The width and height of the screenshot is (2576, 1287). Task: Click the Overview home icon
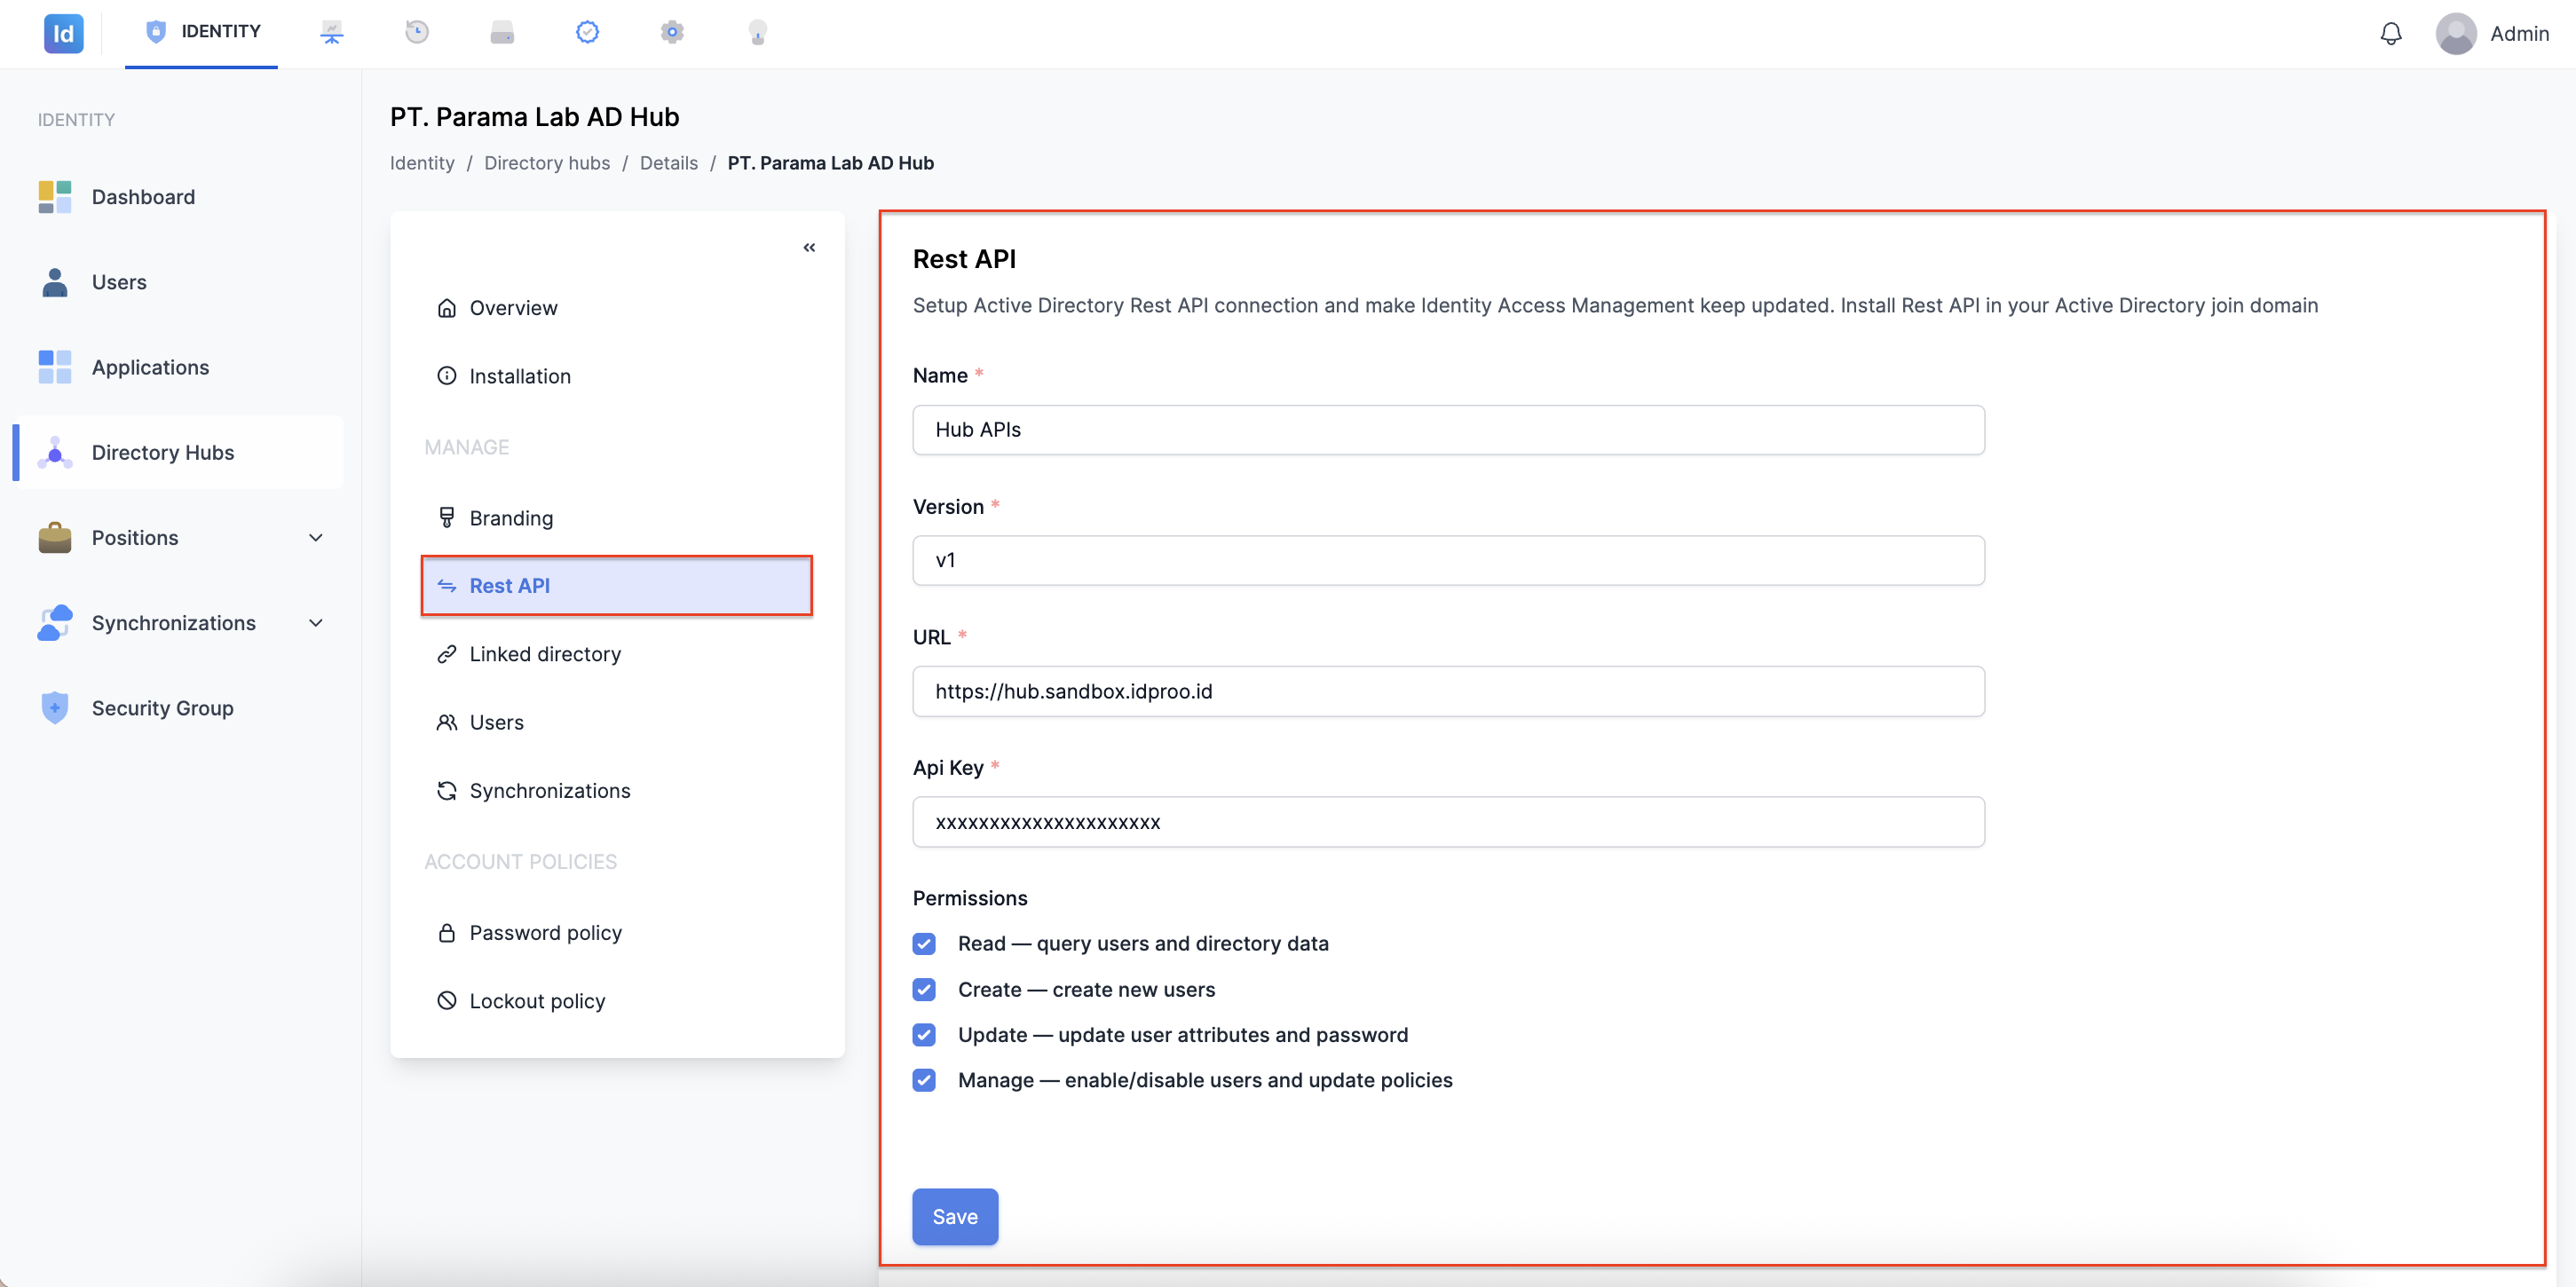tap(446, 308)
